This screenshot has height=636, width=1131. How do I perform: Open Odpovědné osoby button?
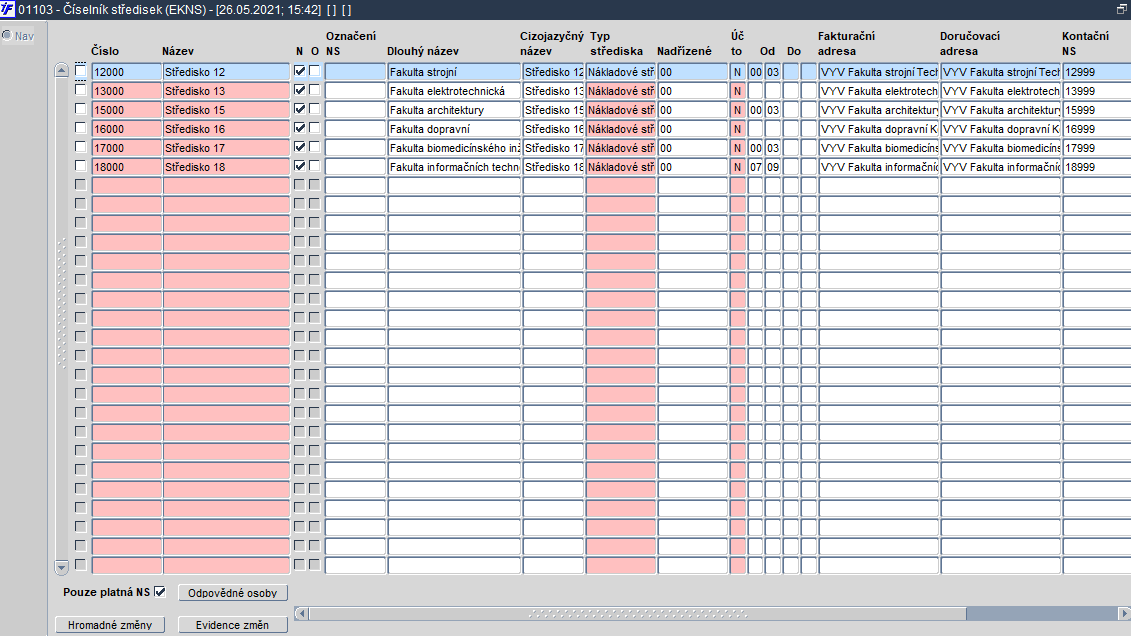tap(232, 593)
